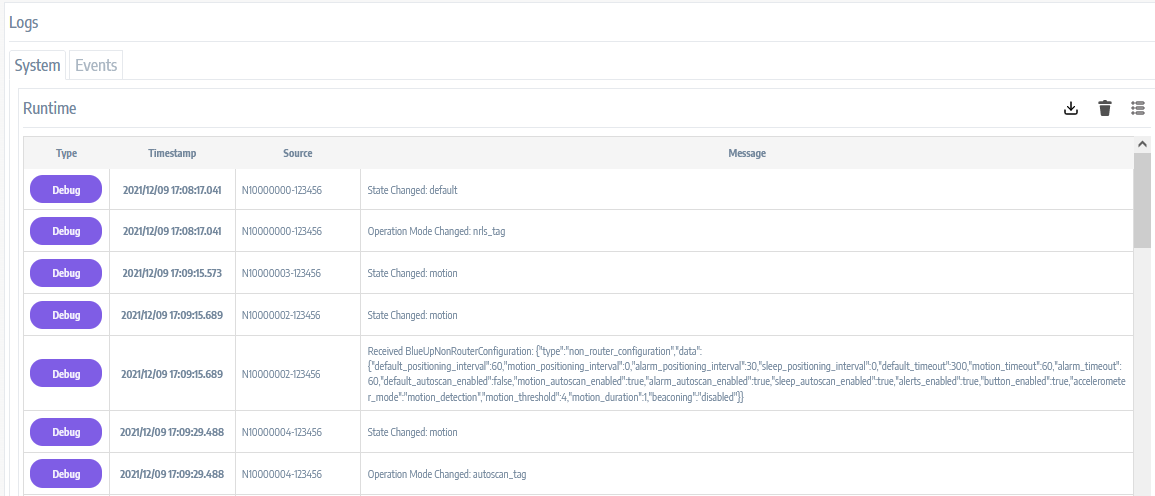Click the Type column header
Screen dimensions: 1155x496
66,153
